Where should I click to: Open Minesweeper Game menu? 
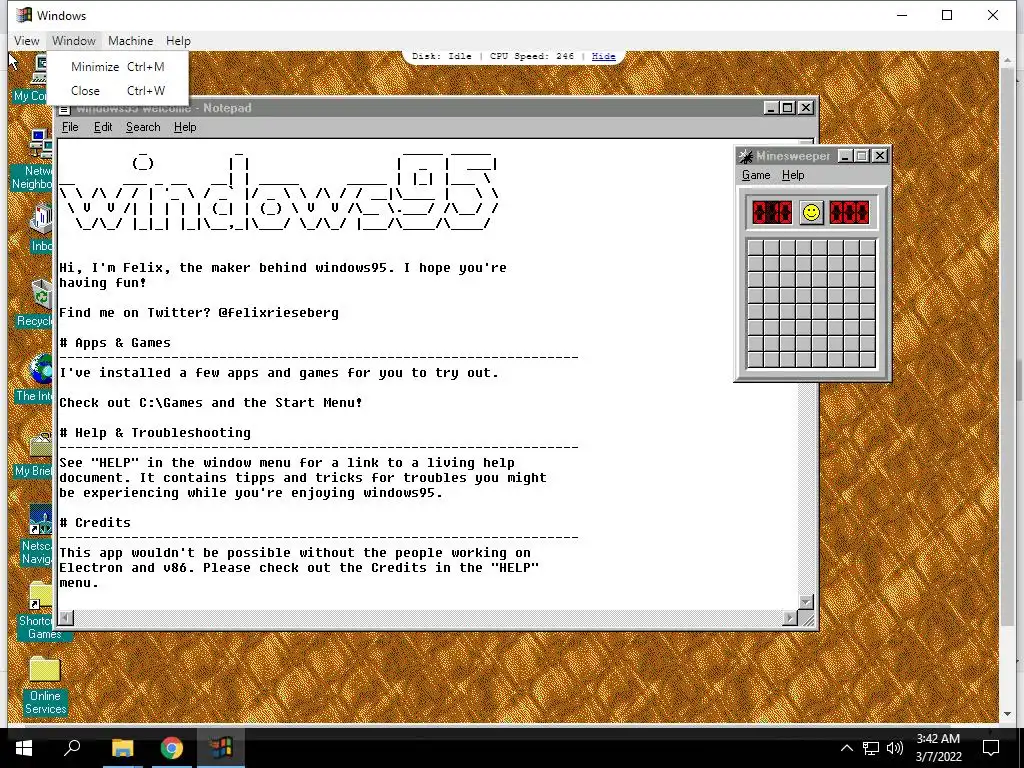coord(756,175)
